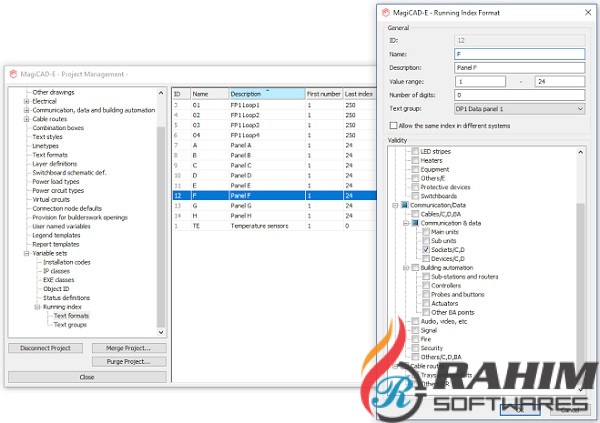Image resolution: width=600 pixels, height=423 pixels.
Task: Sort table by Name column header
Action: pos(210,94)
